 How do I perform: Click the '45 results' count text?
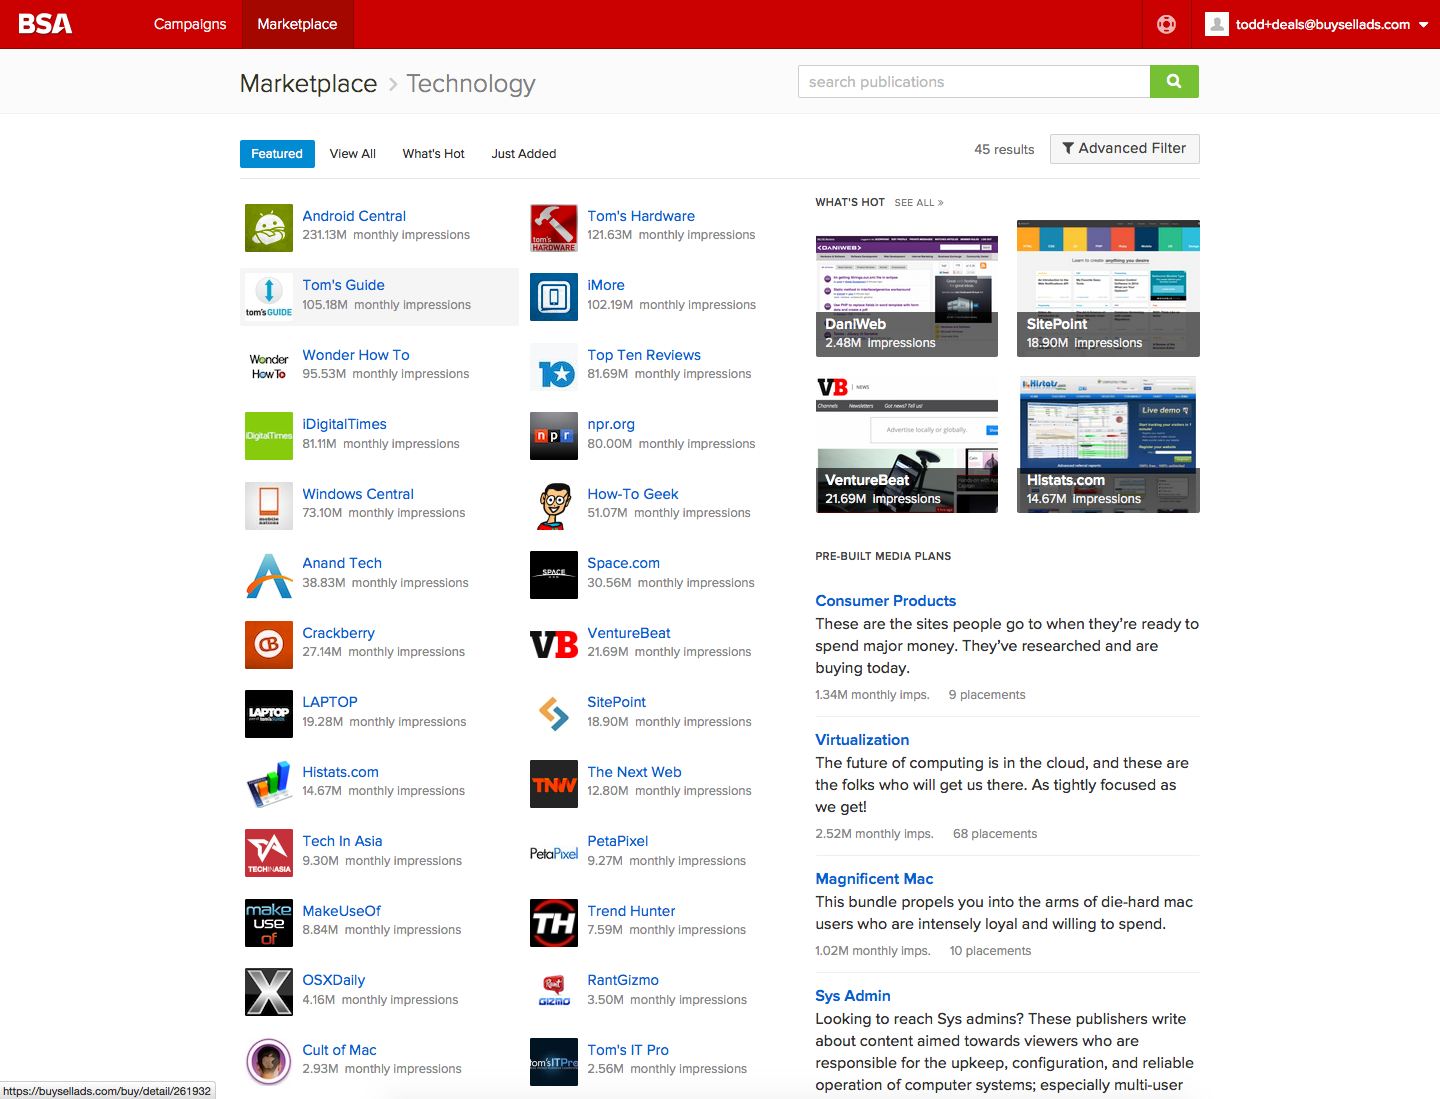click(x=1004, y=149)
